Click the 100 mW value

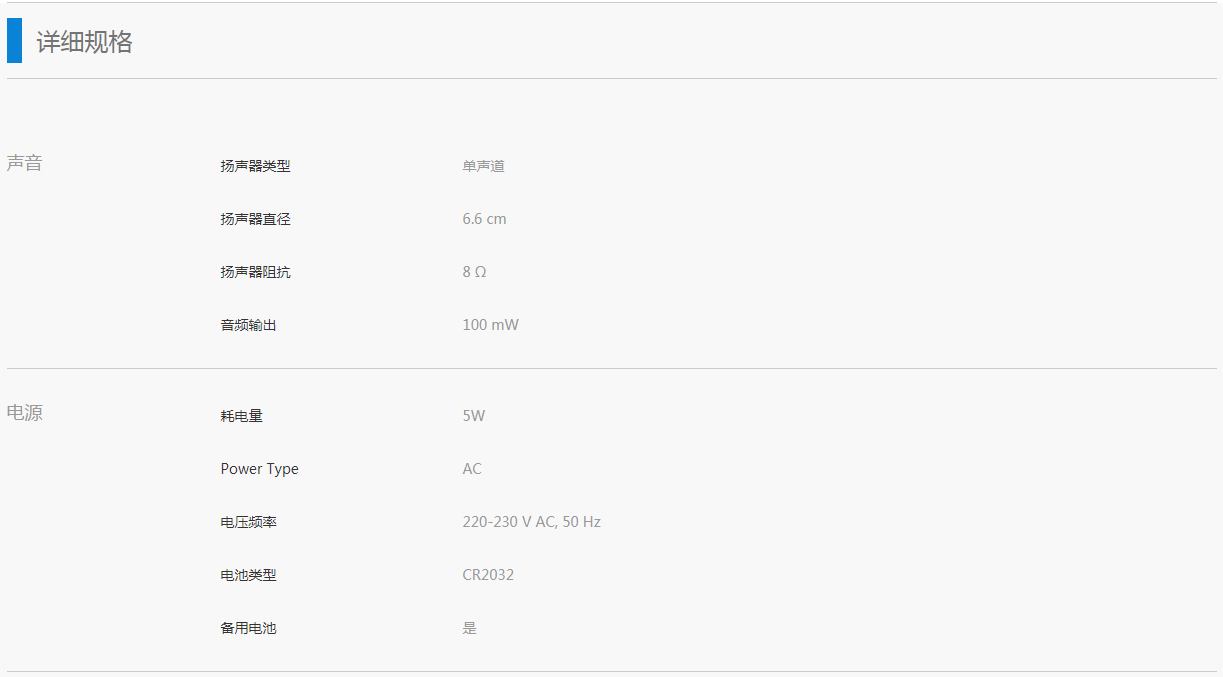pyautogui.click(x=491, y=325)
